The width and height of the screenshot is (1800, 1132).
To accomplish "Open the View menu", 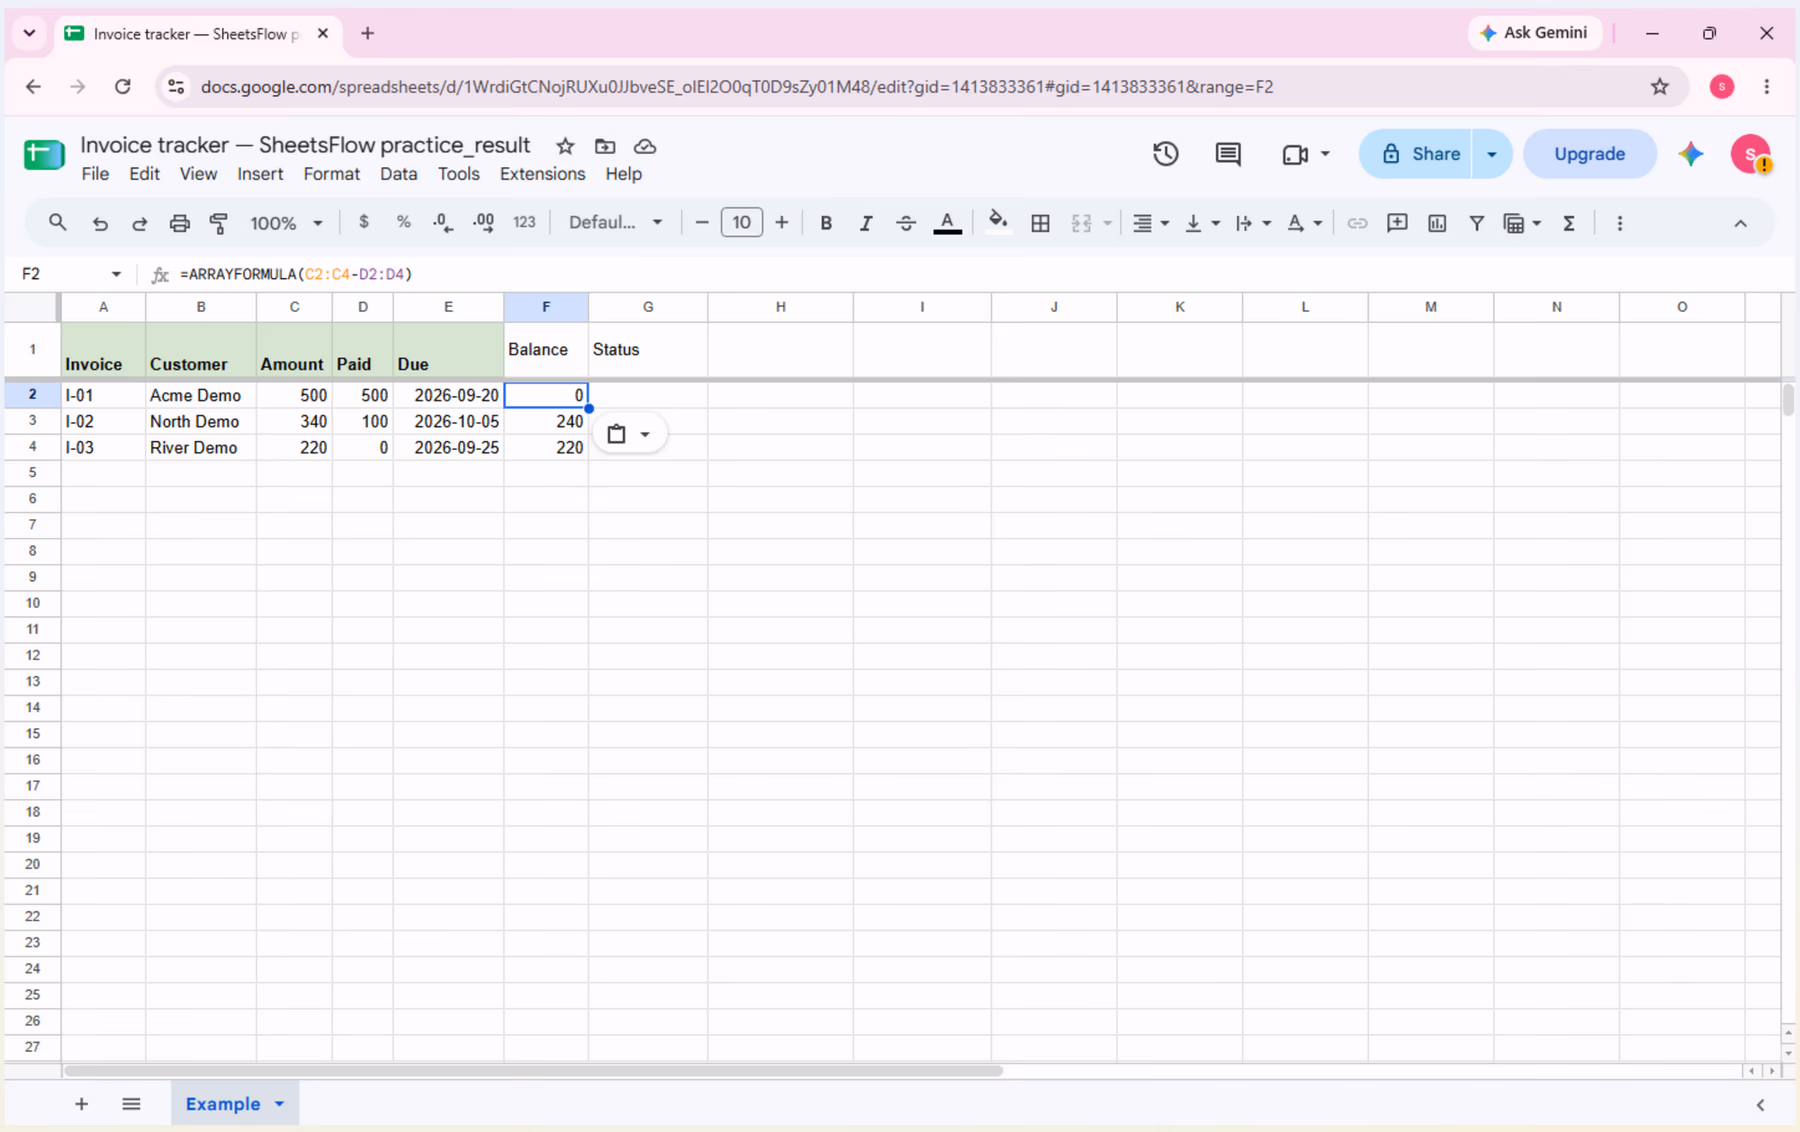I will click(198, 174).
